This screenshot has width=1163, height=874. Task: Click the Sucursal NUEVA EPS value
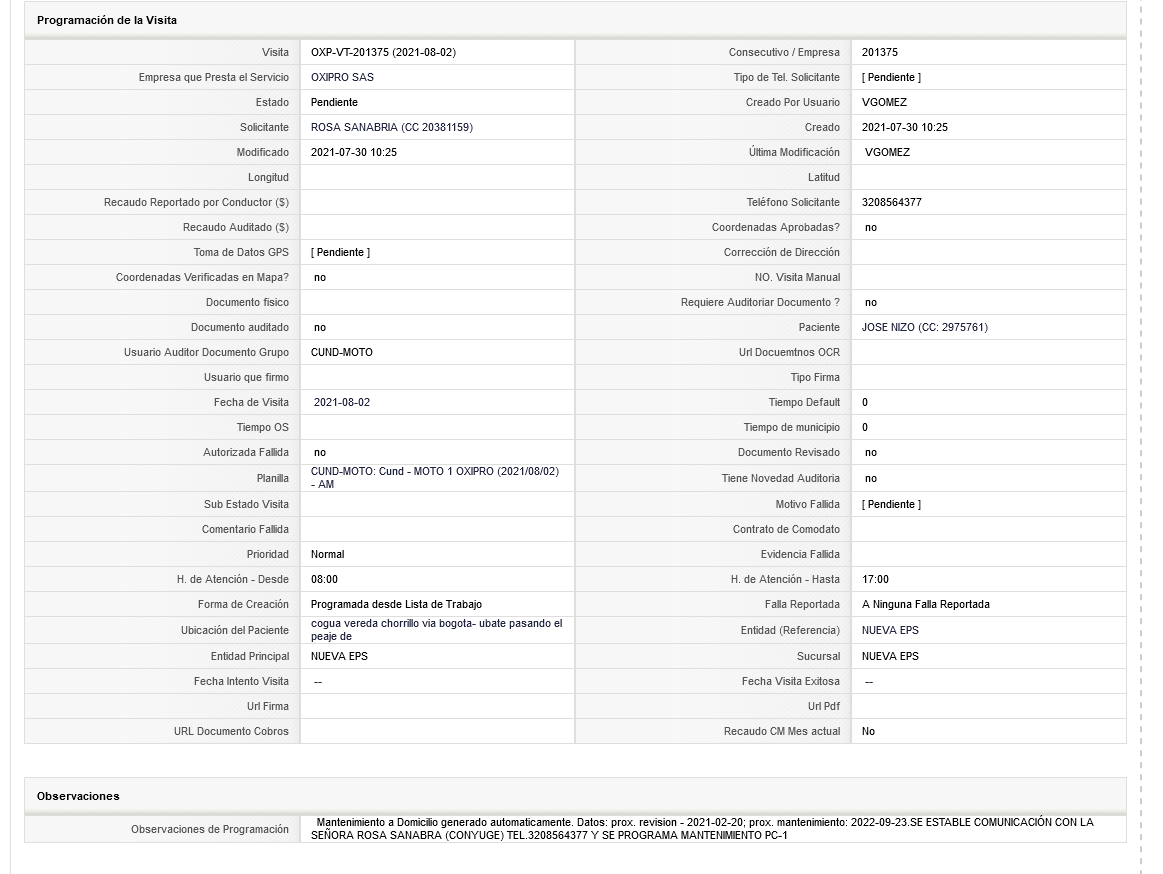pos(890,656)
